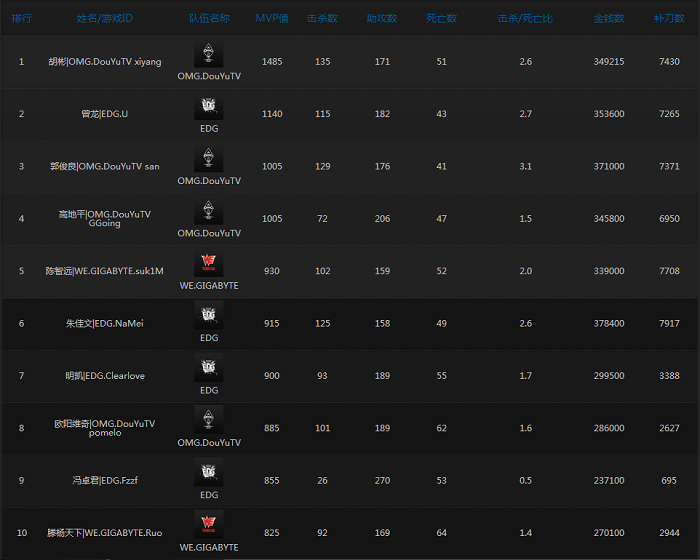Click the EDG logo in Clearlove's row

(208, 369)
